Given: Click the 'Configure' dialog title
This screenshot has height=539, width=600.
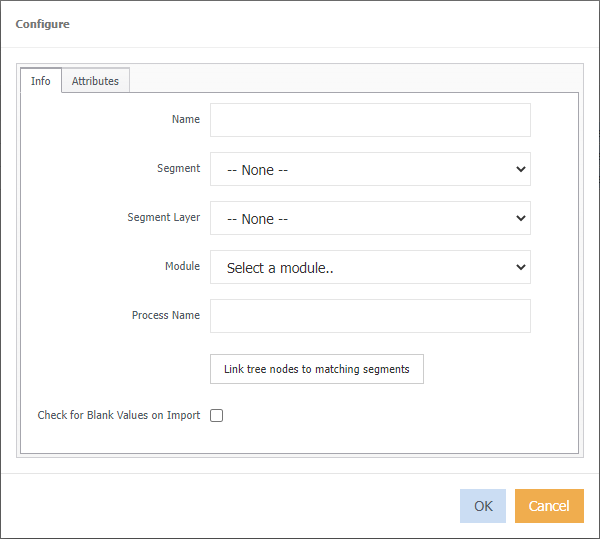Looking at the screenshot, I should (42, 23).
